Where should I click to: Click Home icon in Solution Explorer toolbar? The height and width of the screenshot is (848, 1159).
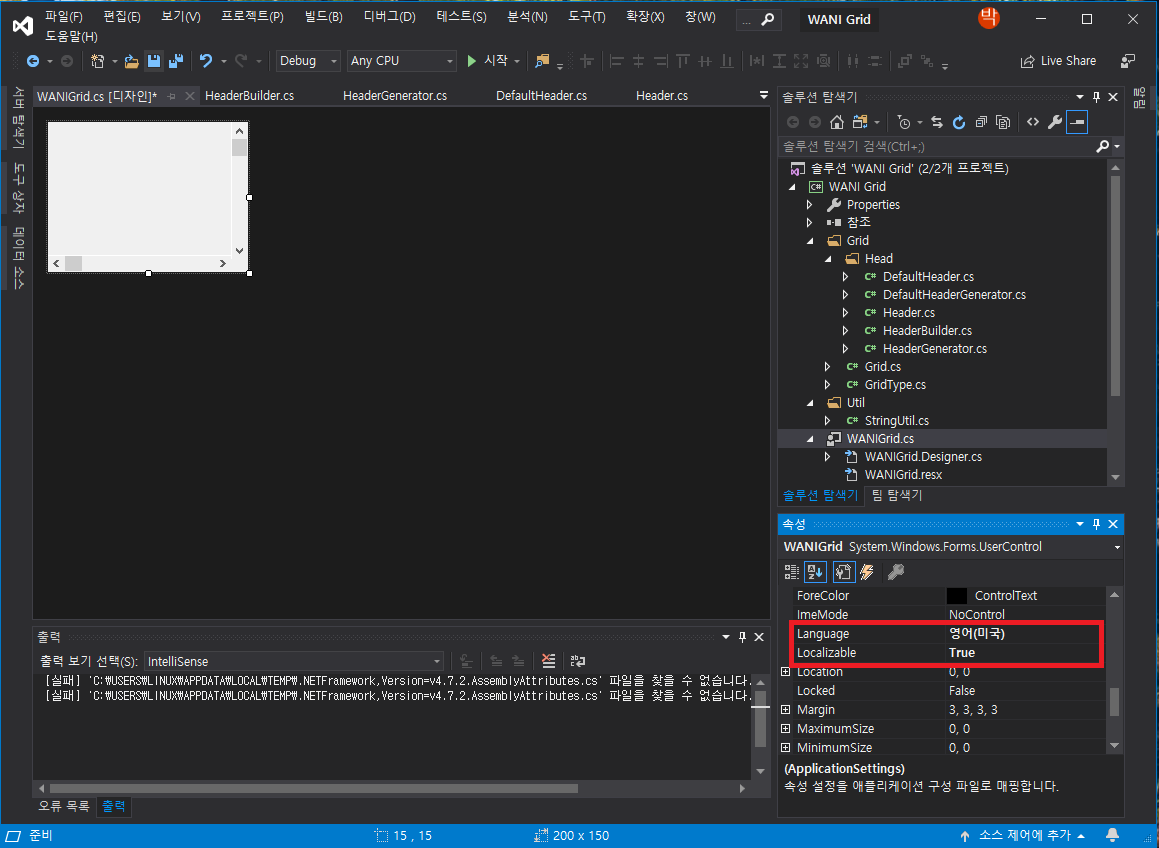click(x=837, y=122)
